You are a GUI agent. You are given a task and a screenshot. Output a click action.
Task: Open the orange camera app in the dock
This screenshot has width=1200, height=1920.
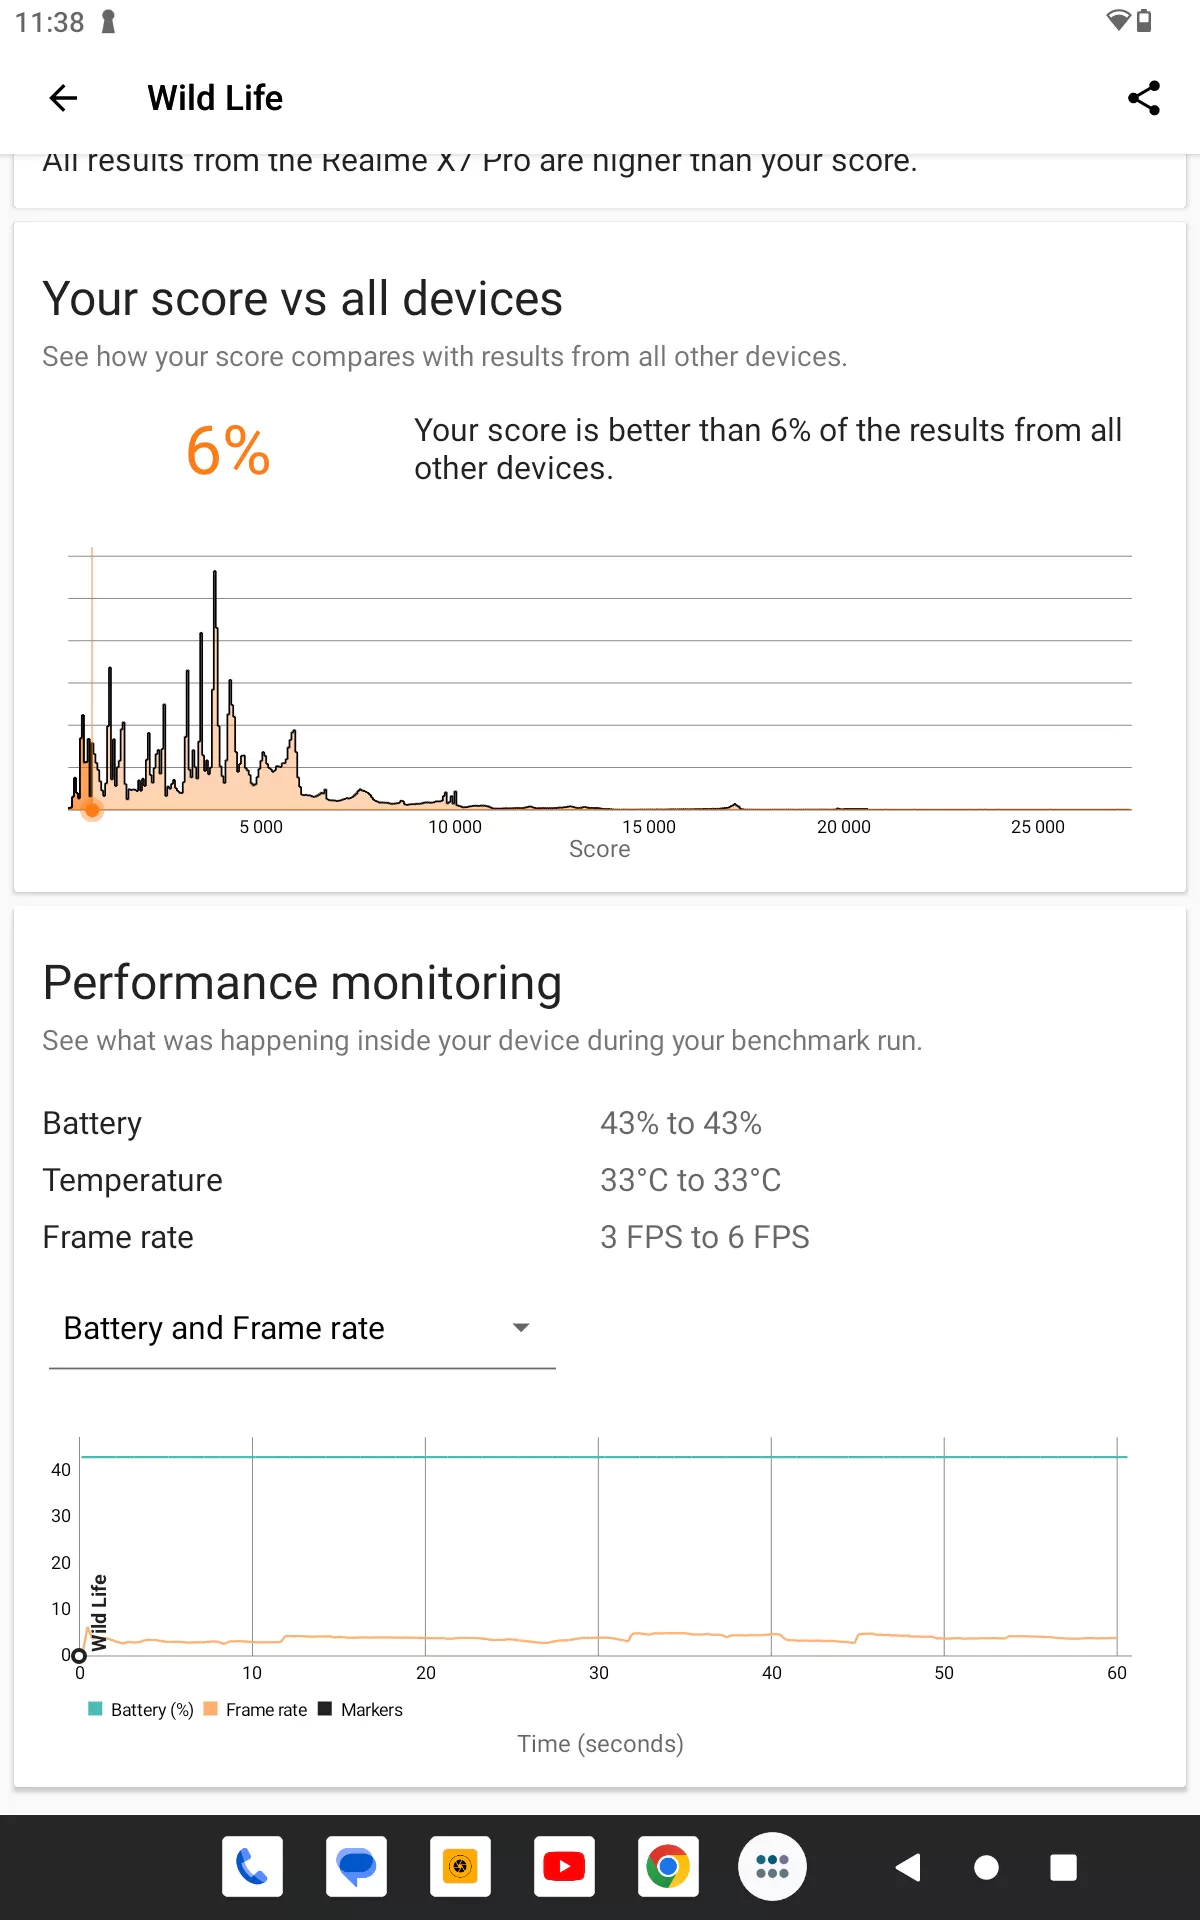(460, 1866)
